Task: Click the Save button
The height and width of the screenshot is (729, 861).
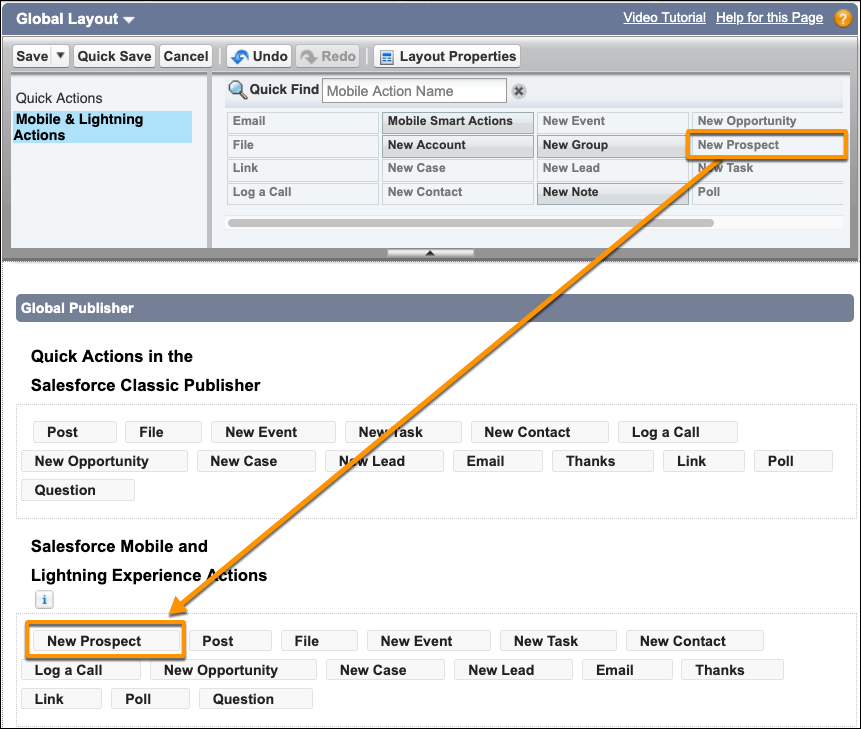Action: (x=32, y=56)
